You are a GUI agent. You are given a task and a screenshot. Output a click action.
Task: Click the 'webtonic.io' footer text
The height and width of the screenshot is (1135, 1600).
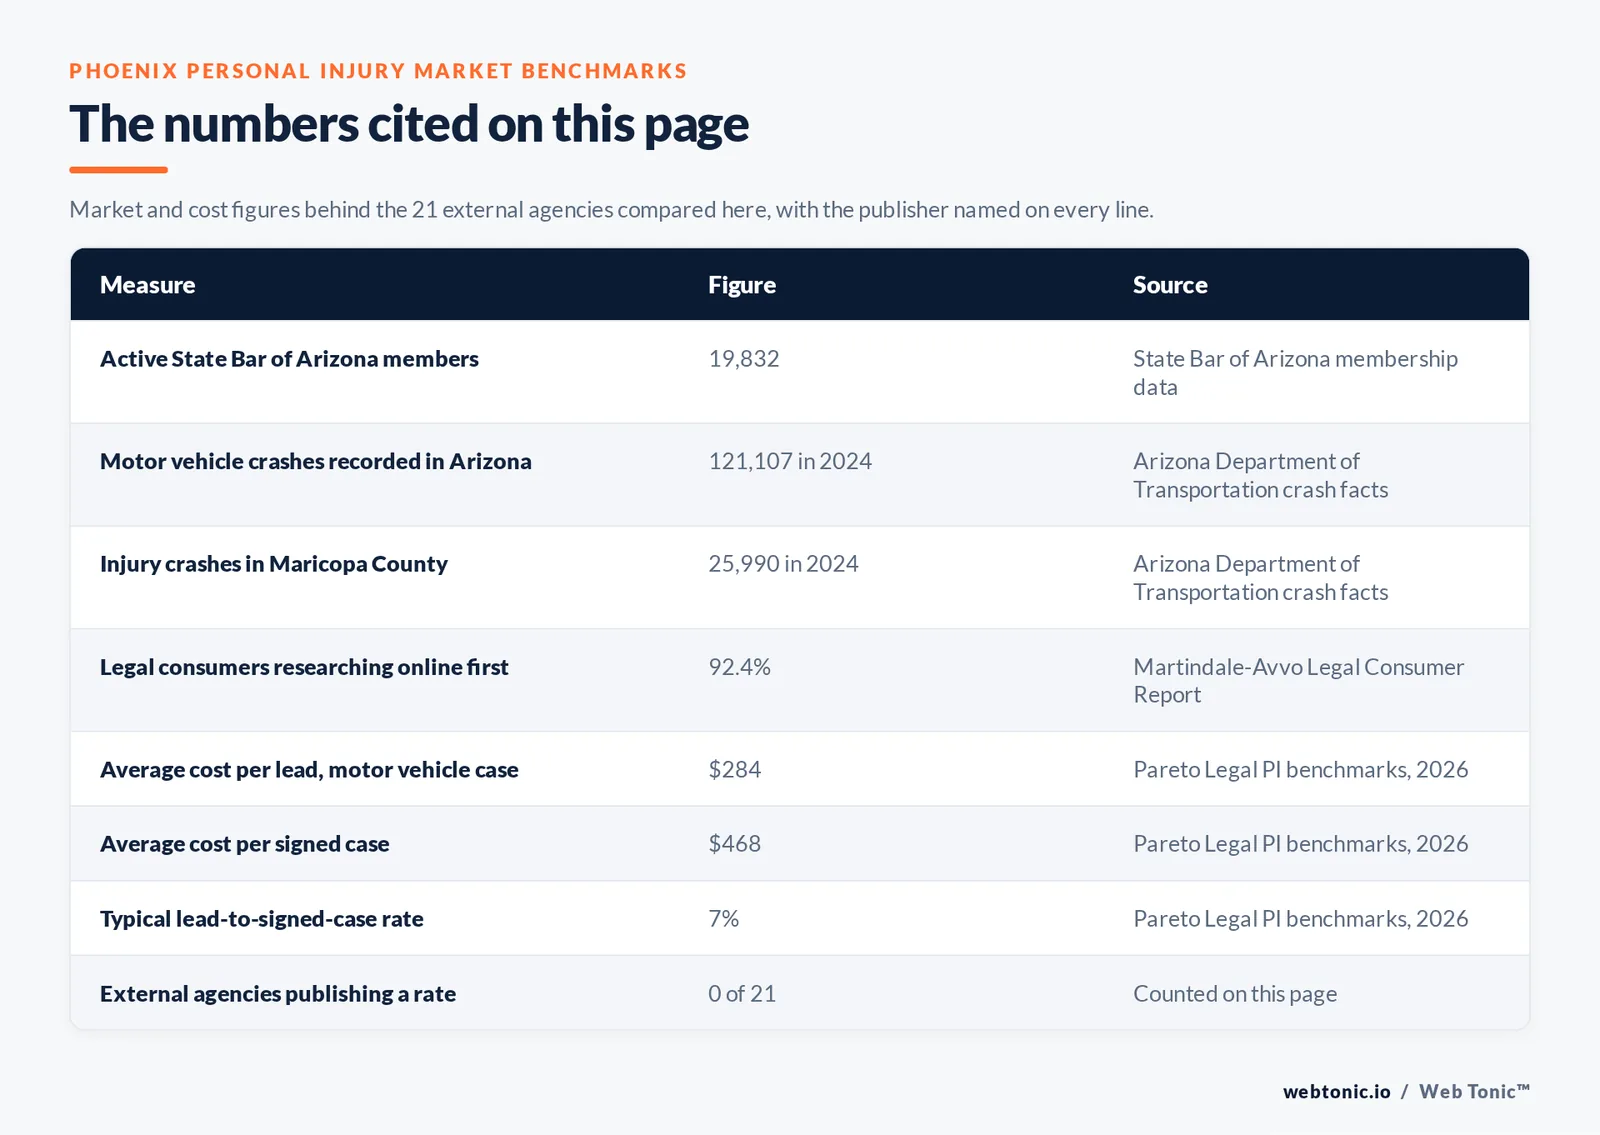tap(1337, 1092)
